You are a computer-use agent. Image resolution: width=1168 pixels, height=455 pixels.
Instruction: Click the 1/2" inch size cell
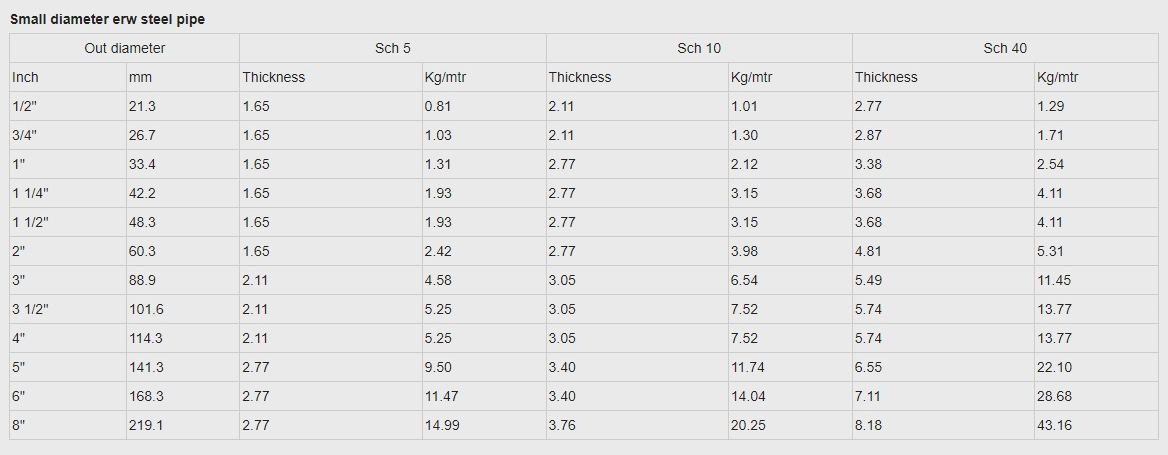point(68,106)
